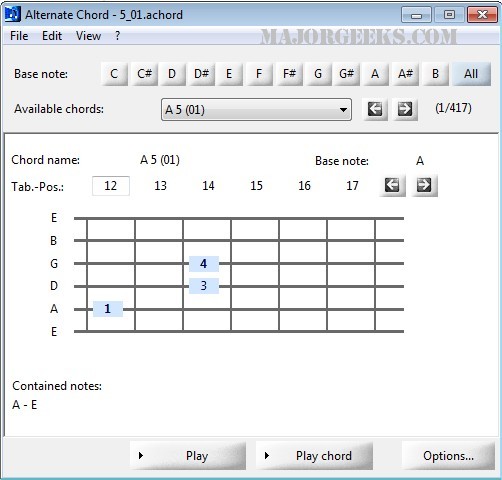Click the Tab position 12 field

(x=111, y=186)
